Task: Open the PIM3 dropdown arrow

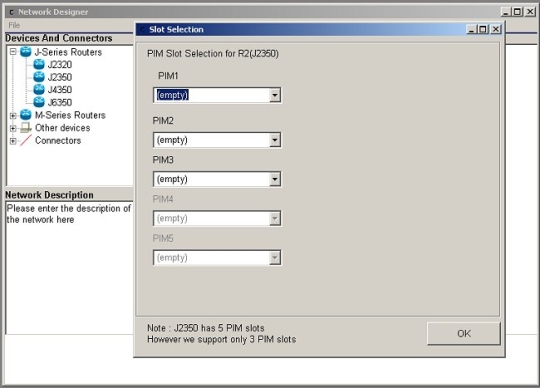Action: click(274, 179)
